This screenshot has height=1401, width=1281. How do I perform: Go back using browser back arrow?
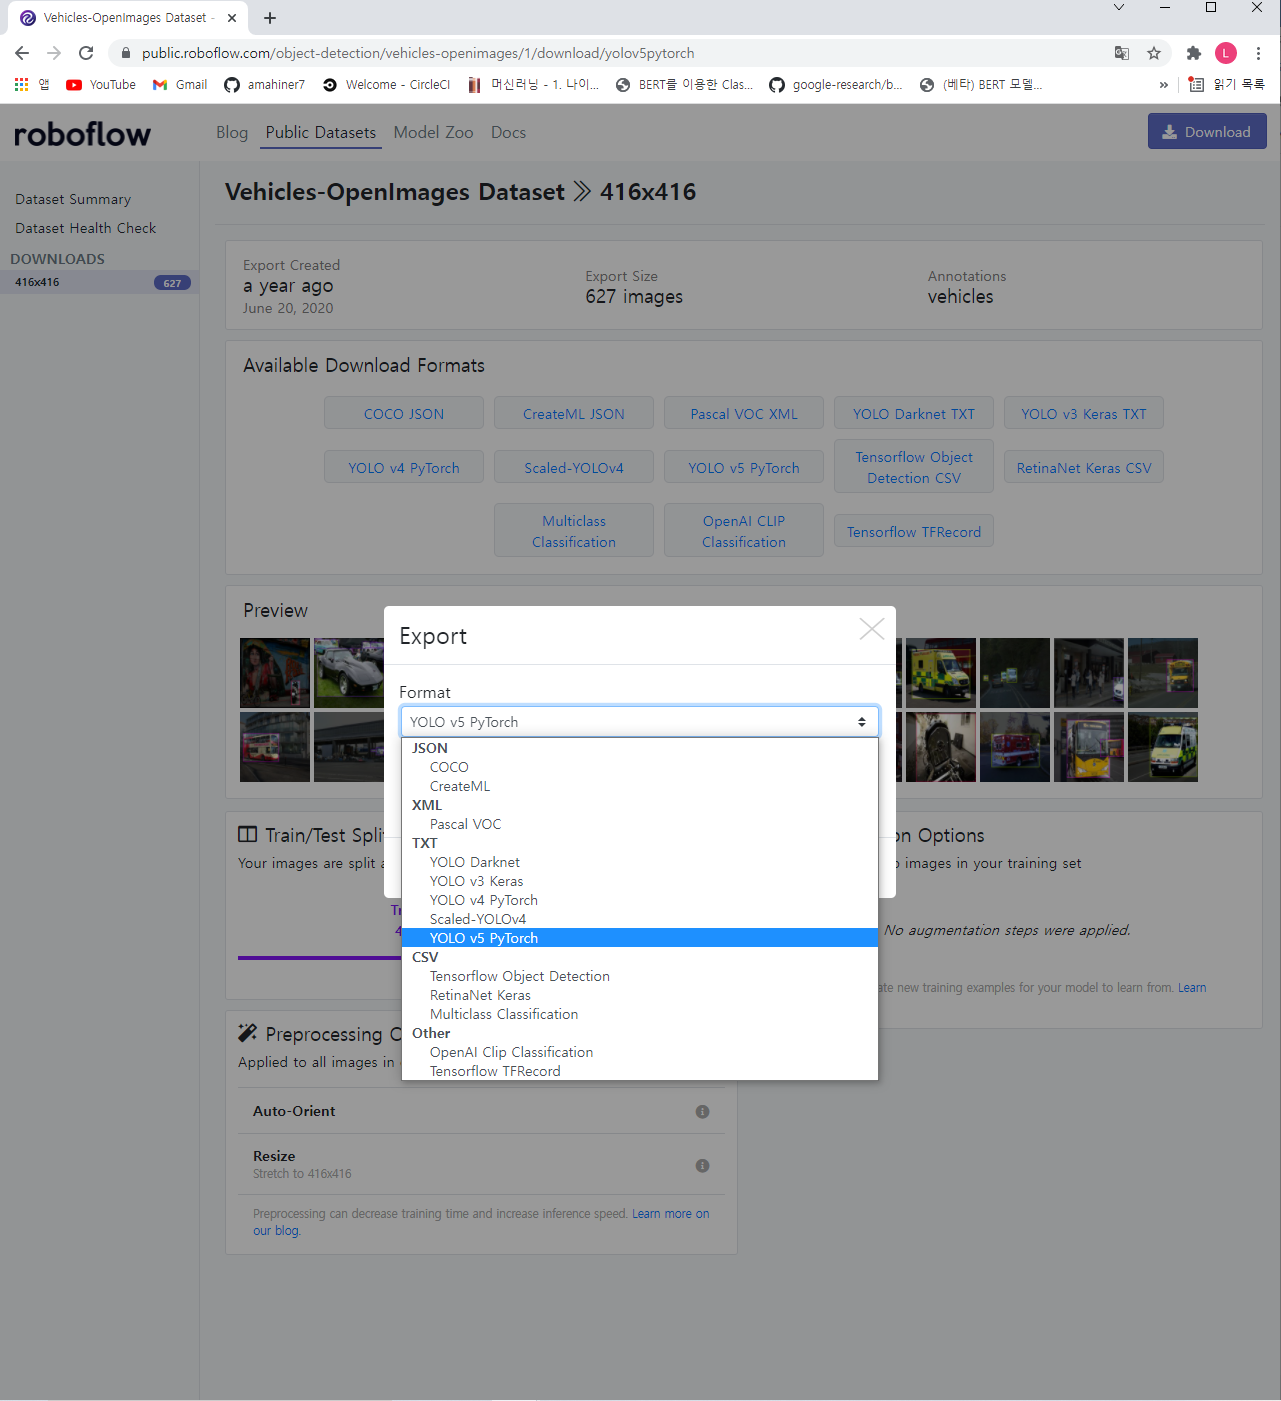click(x=22, y=53)
